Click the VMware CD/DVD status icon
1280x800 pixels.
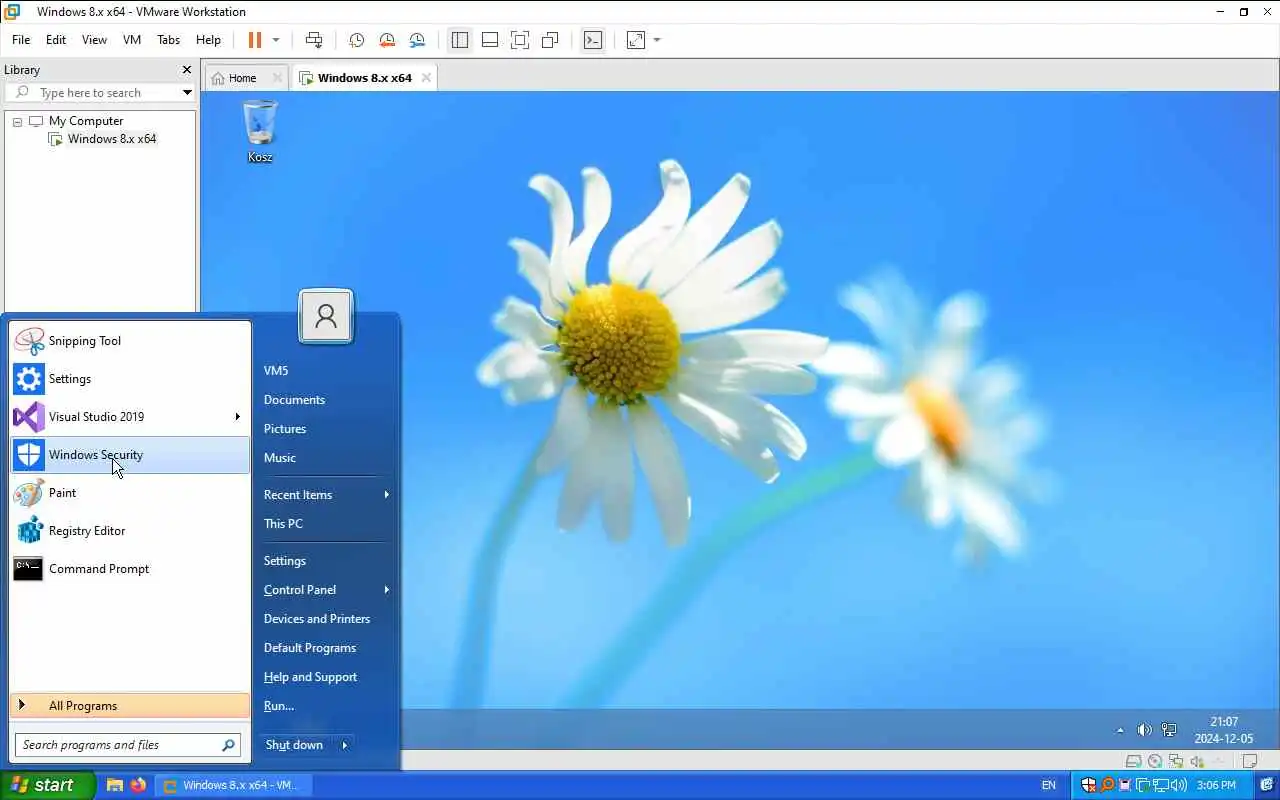1155,761
